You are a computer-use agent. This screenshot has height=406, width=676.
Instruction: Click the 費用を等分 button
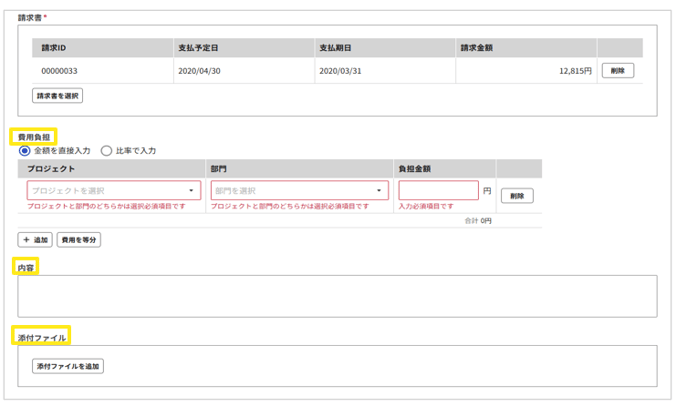pos(79,240)
